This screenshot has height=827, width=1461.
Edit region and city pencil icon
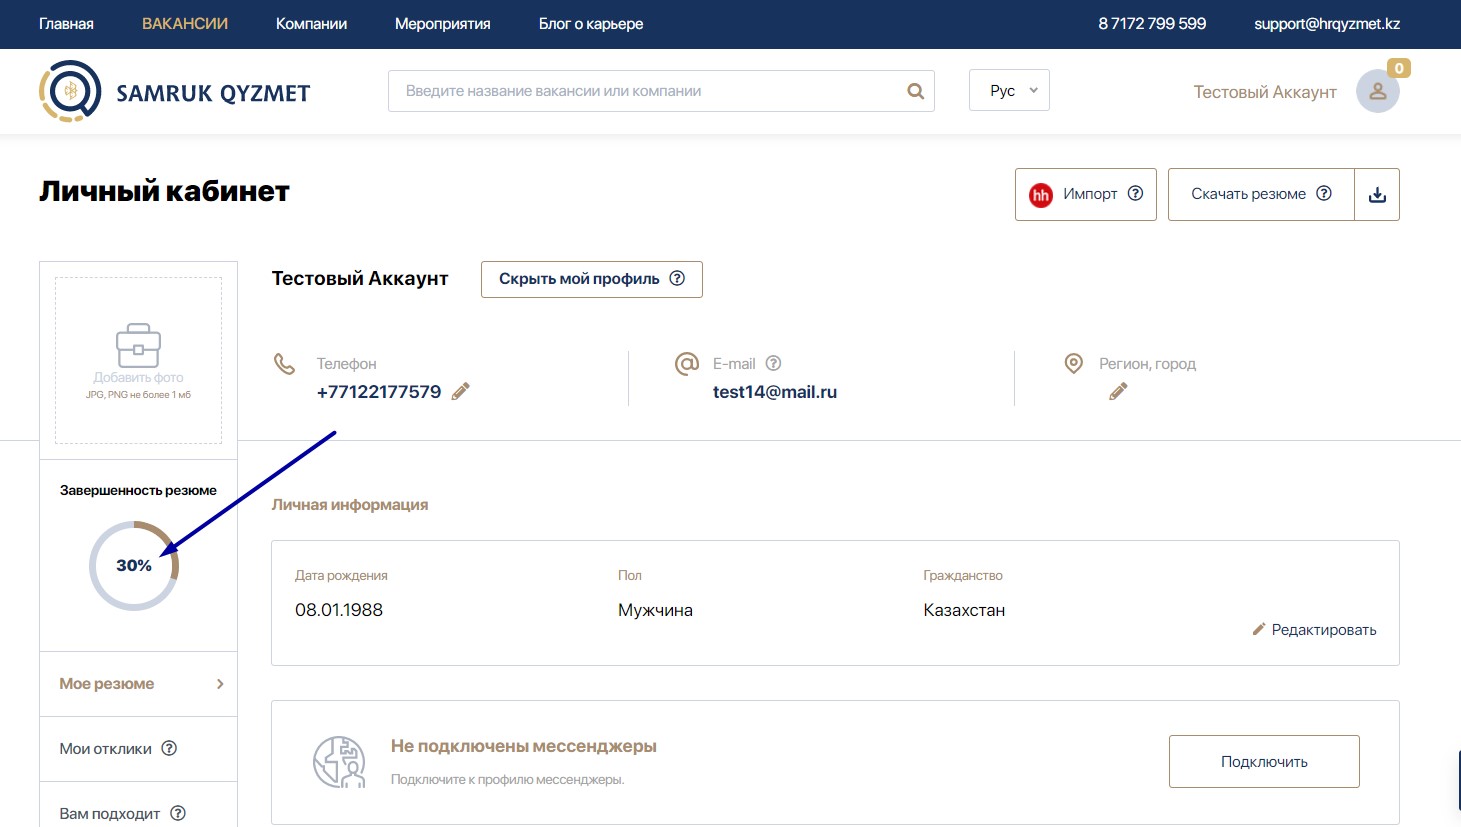click(x=1118, y=392)
